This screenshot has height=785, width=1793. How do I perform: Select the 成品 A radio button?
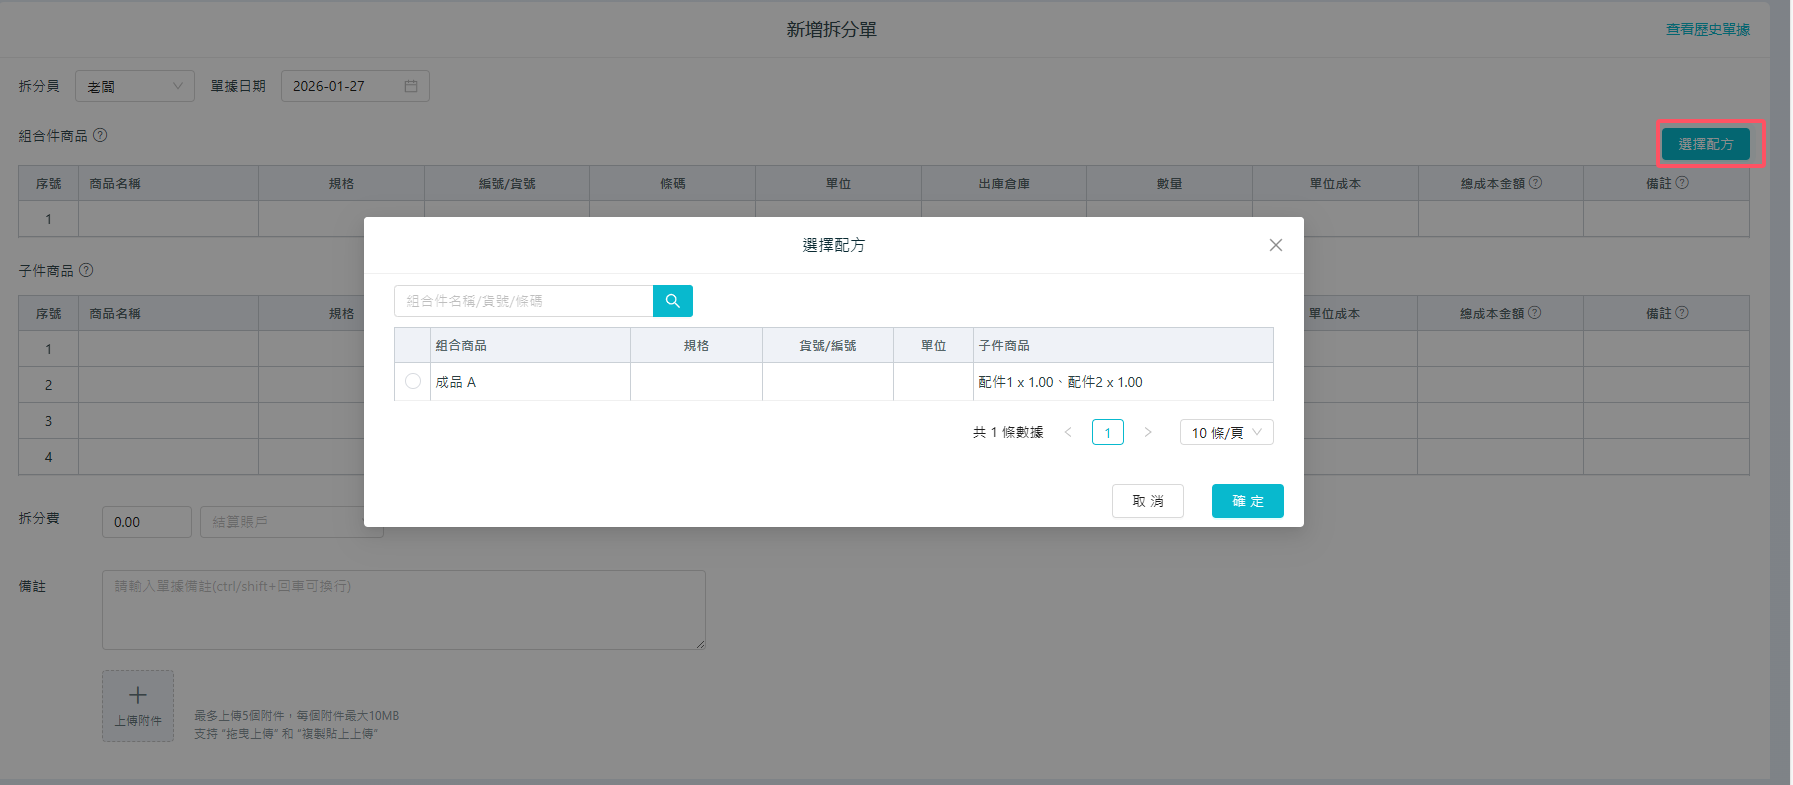point(413,382)
